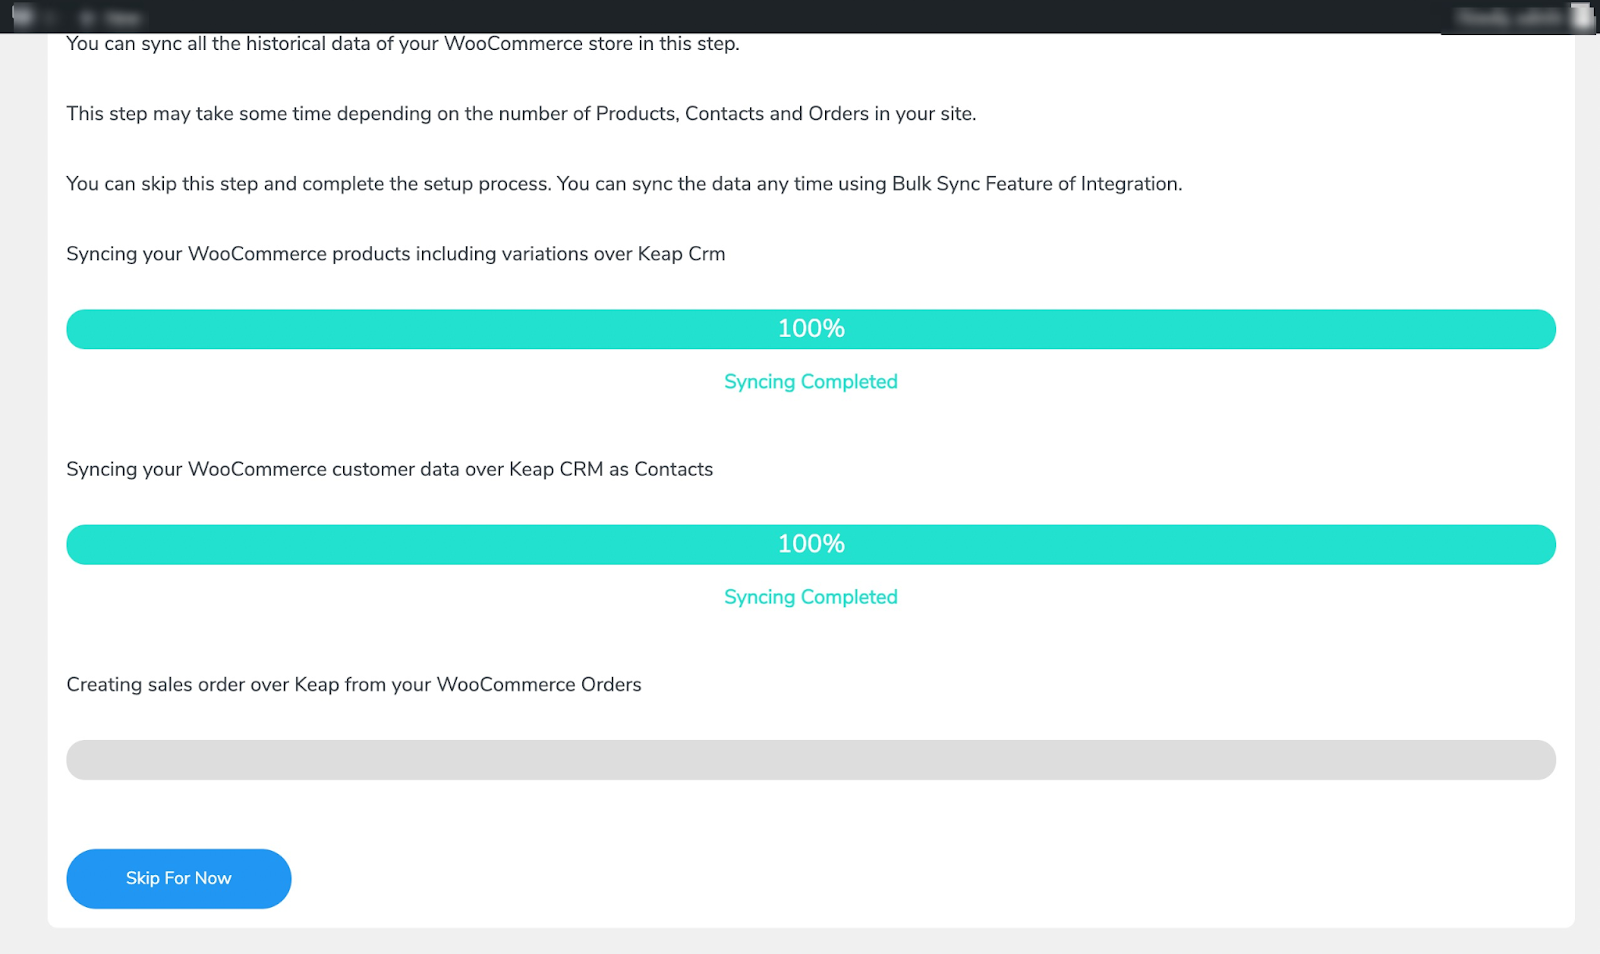Viewport: 1600px width, 954px height.
Task: Click the user avatar in the admin bar
Action: (1581, 17)
